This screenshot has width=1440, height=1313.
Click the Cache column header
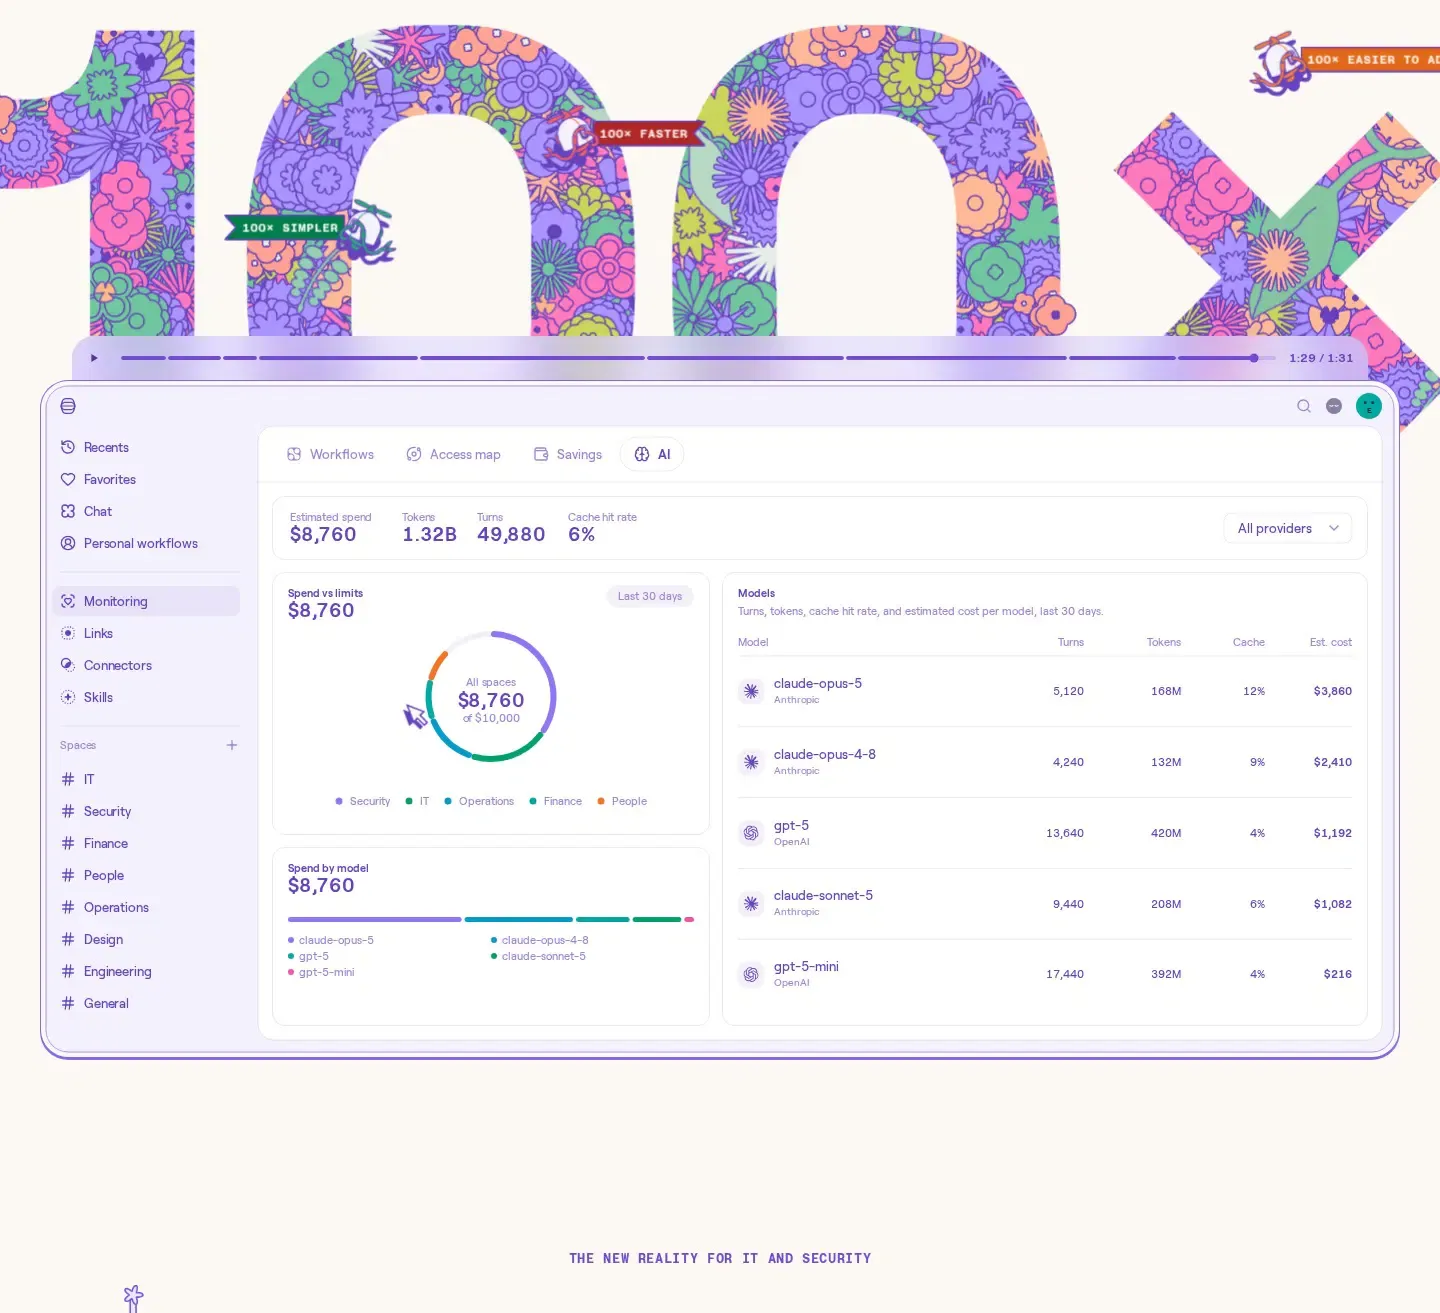[1249, 642]
